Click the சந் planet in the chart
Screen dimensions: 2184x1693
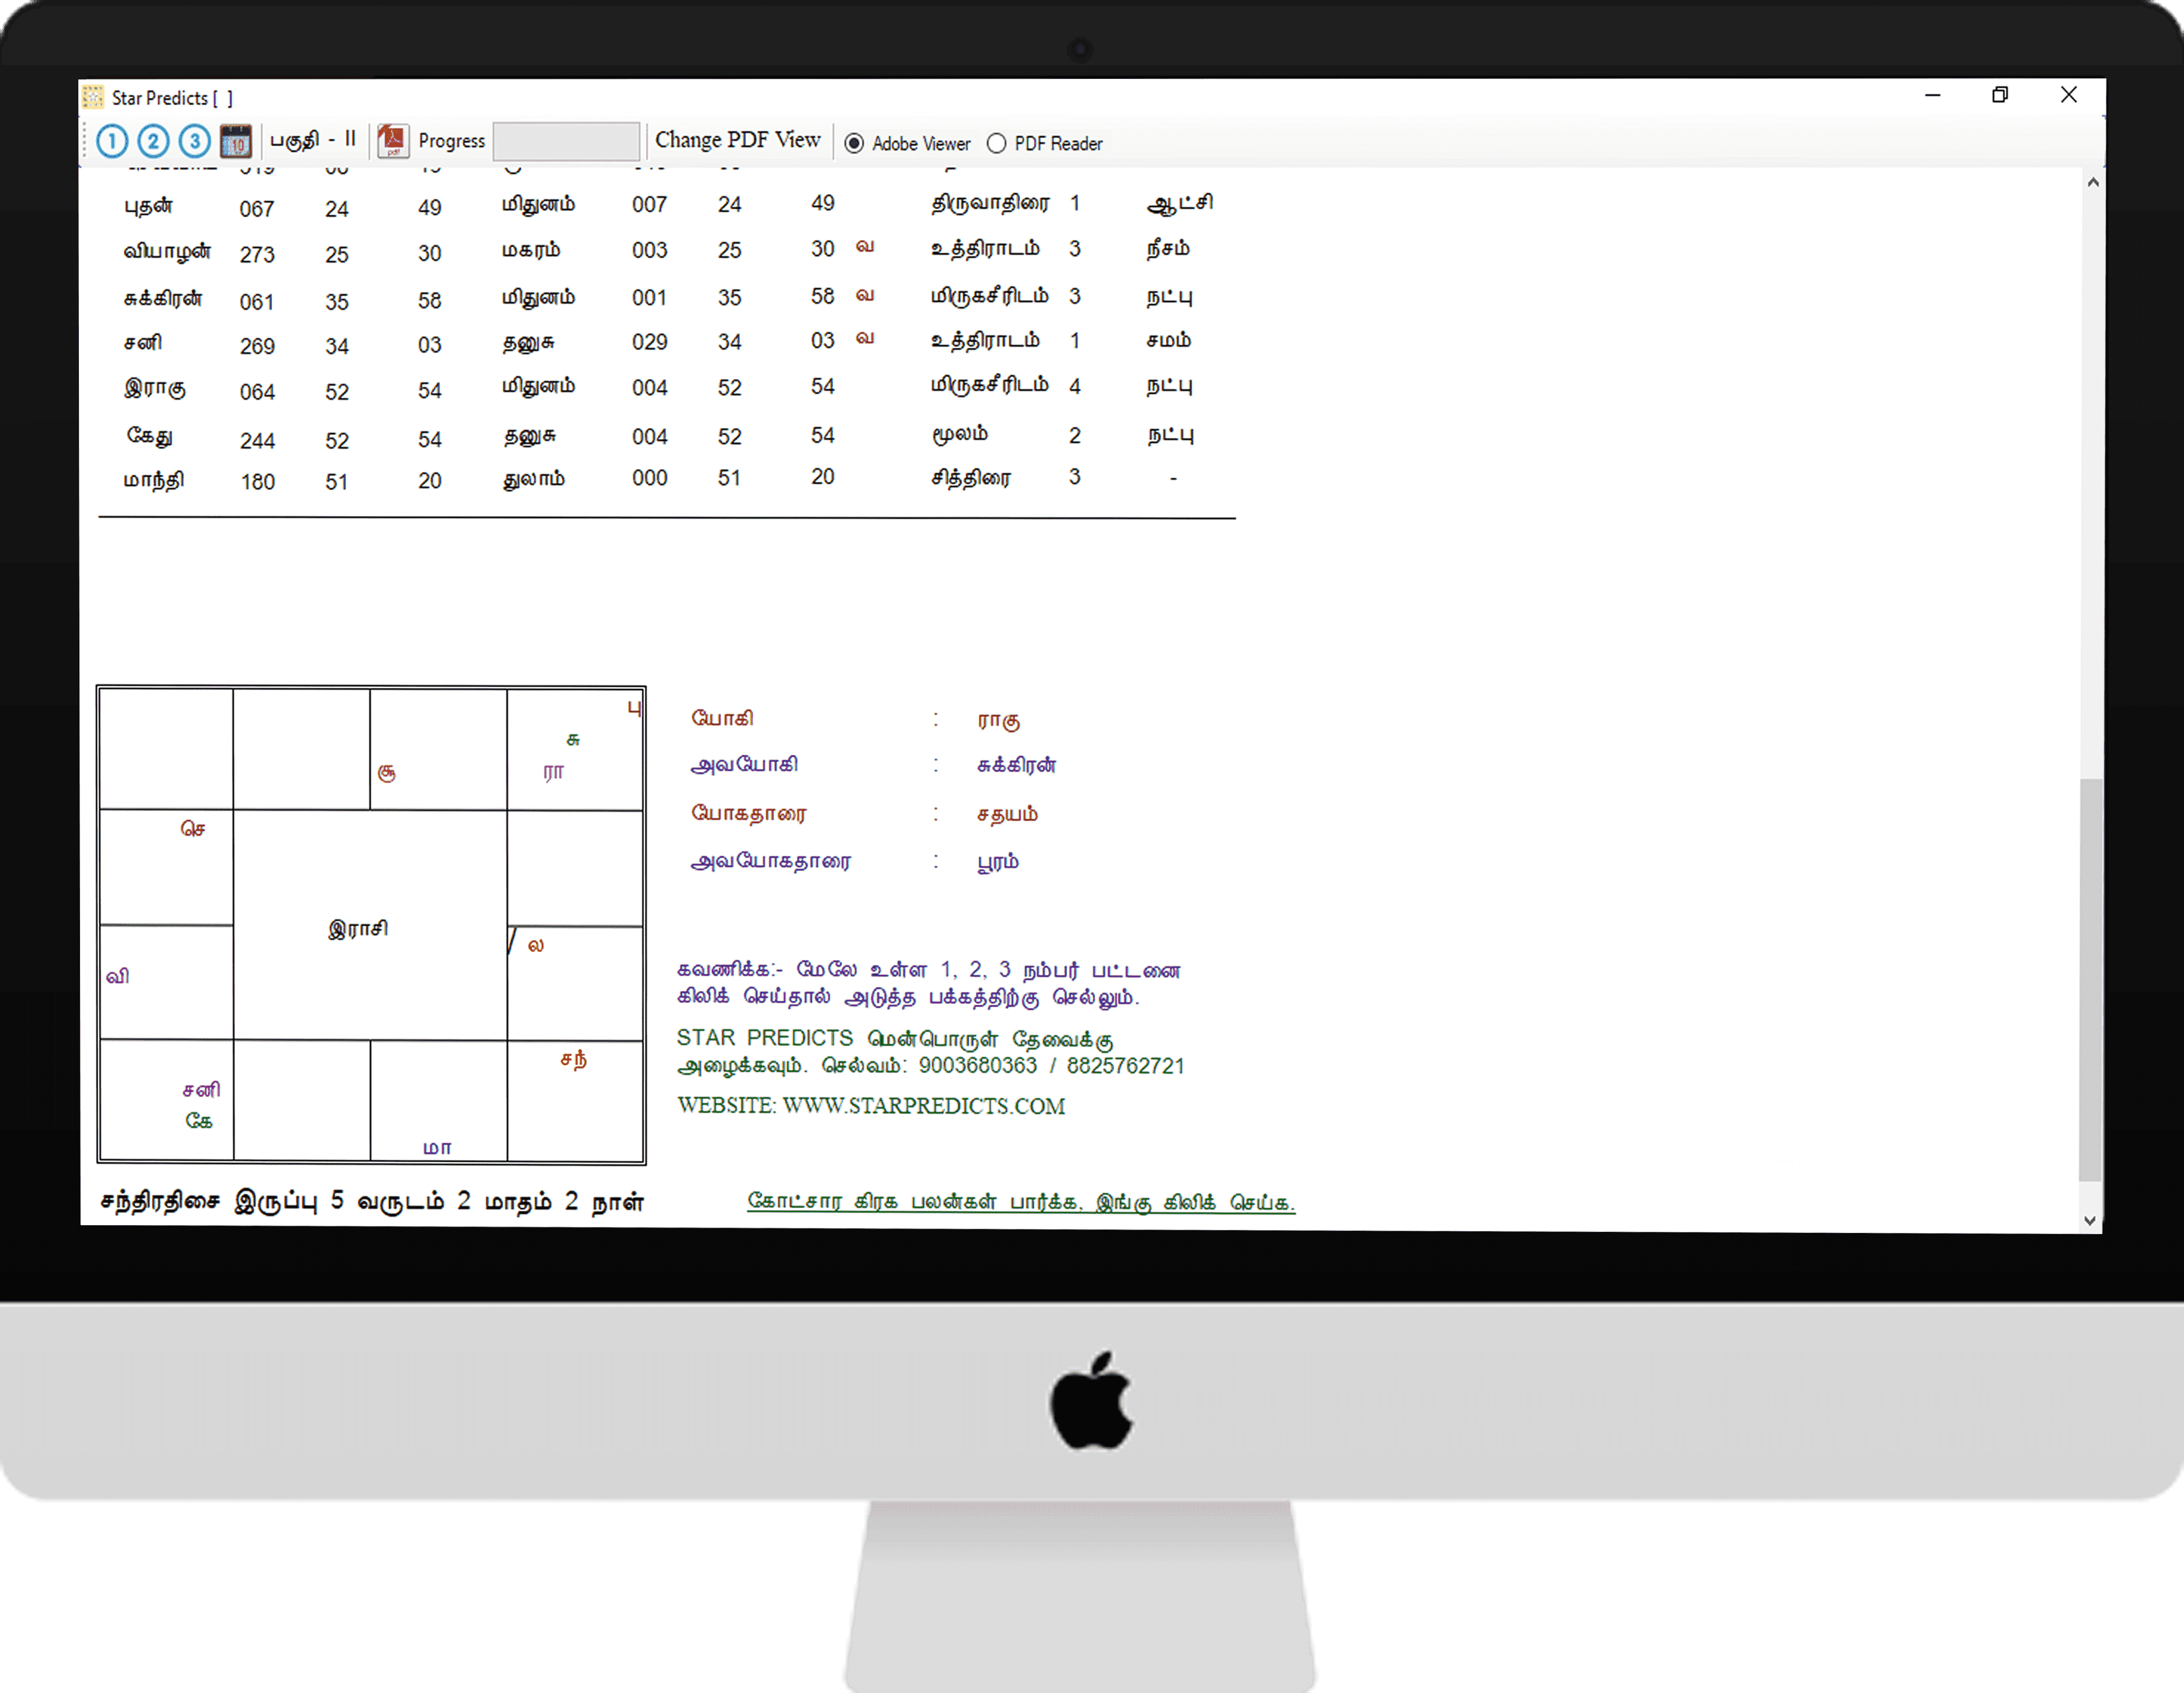coord(574,1059)
